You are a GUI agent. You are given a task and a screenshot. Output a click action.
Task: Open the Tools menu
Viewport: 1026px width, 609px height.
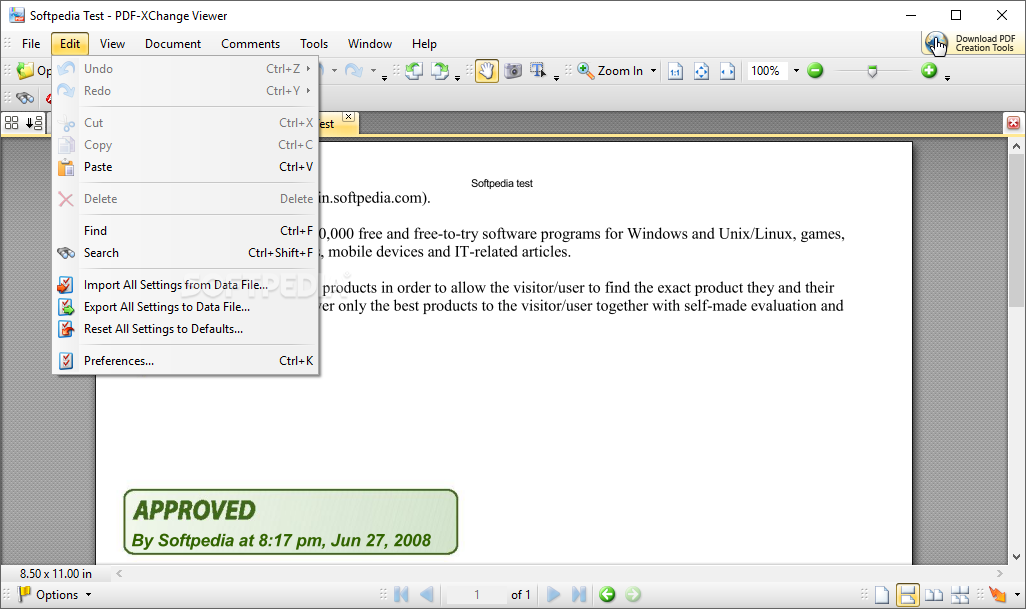click(313, 44)
